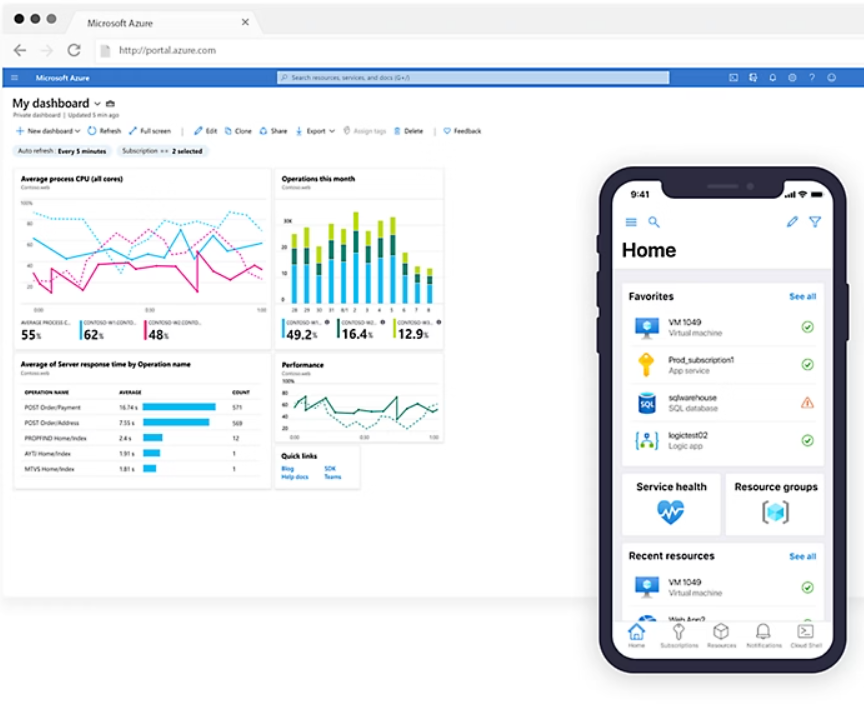This screenshot has width=864, height=718.
Task: Open logictest02 Logic app favorite
Action: pos(723,440)
